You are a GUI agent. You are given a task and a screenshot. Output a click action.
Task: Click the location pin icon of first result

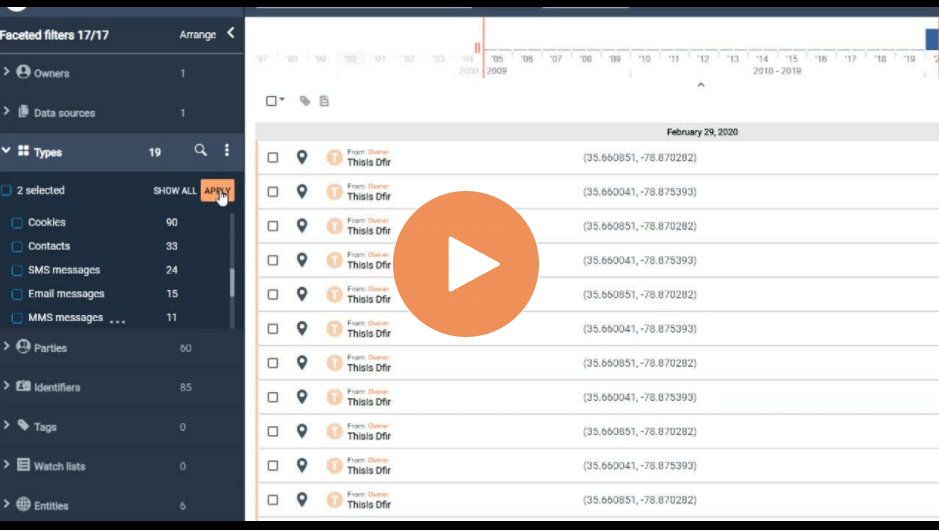coord(302,157)
